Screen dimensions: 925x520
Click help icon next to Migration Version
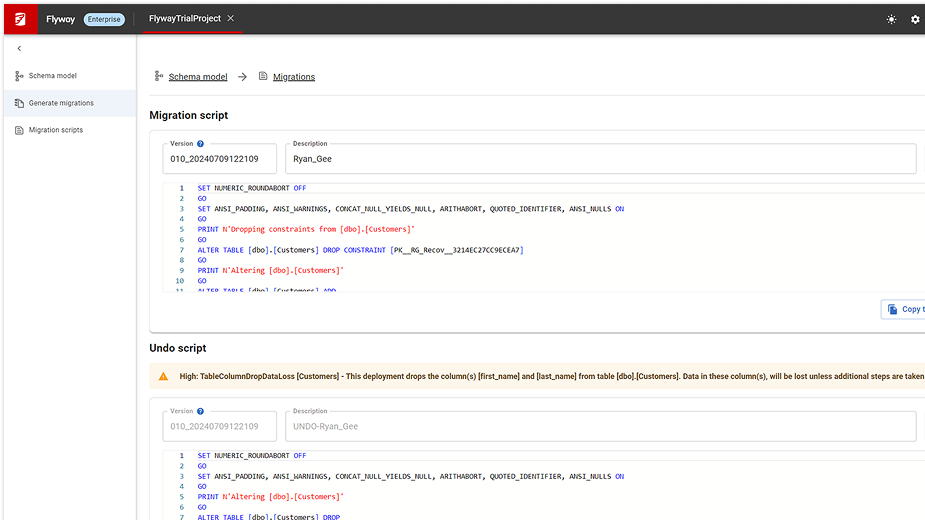click(201, 144)
